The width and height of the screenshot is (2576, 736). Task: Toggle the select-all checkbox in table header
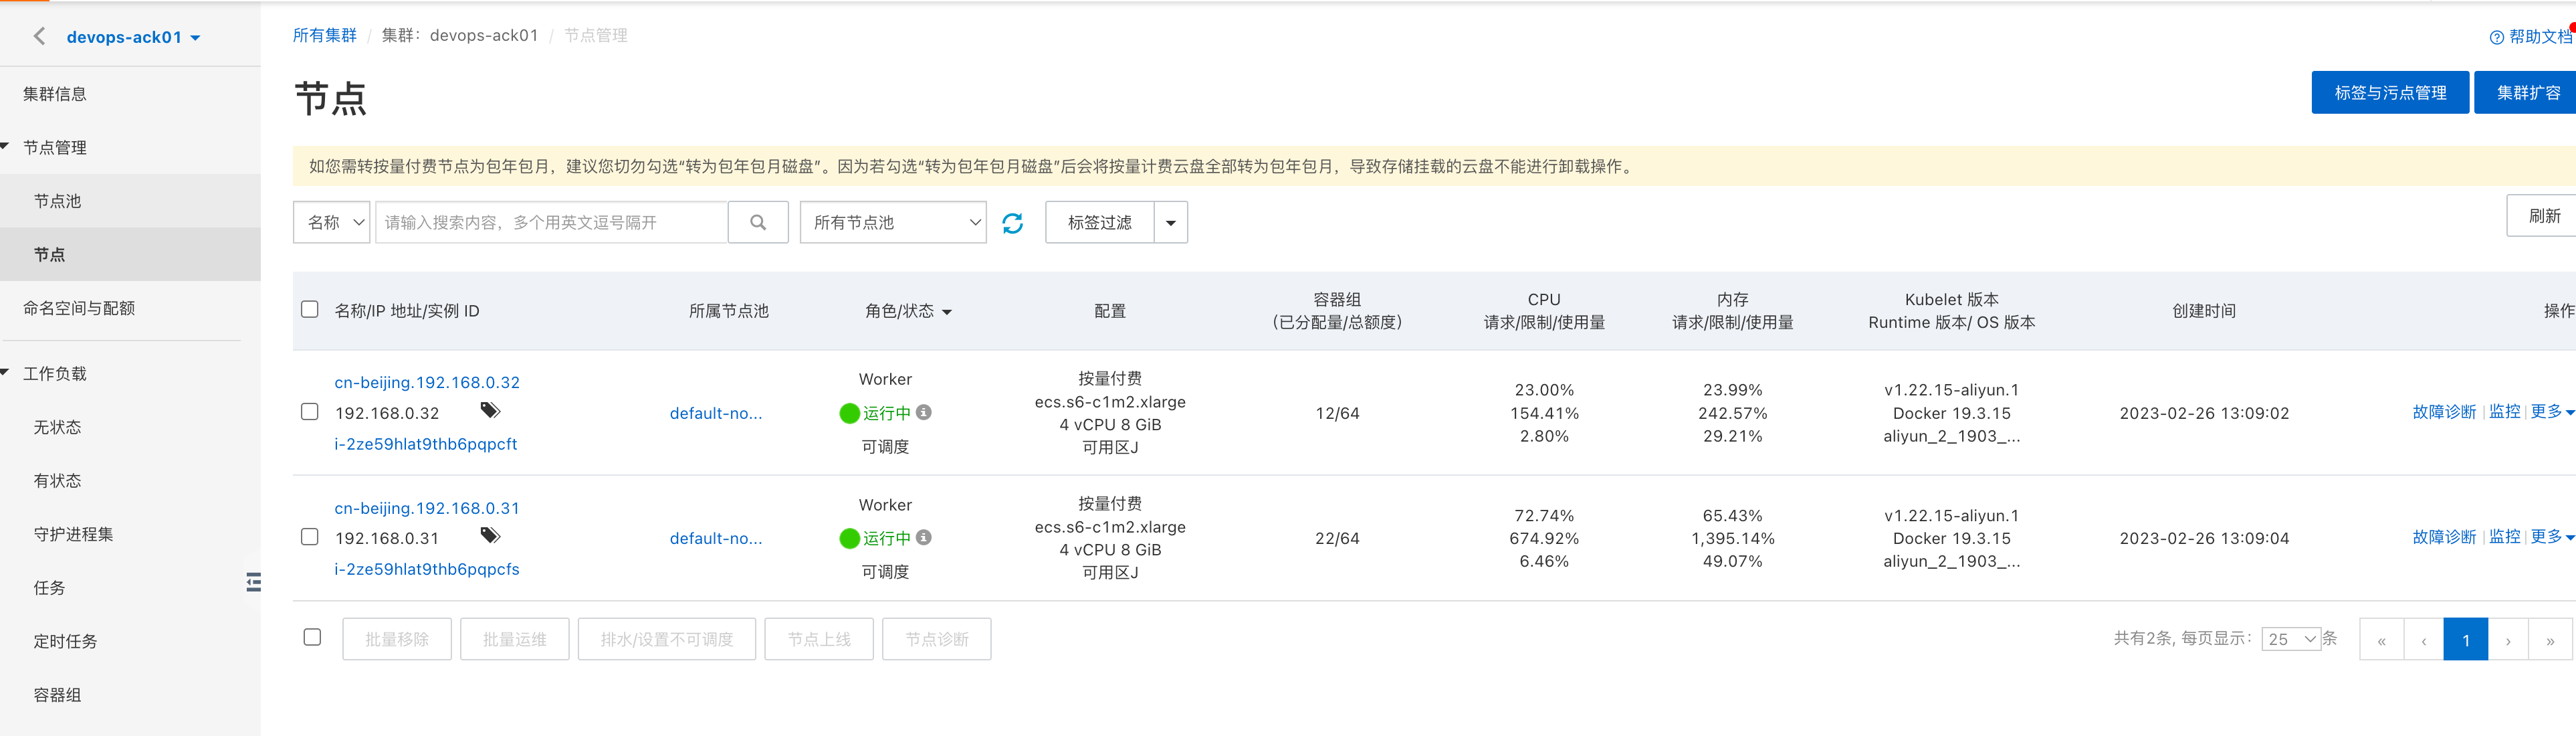coord(310,309)
